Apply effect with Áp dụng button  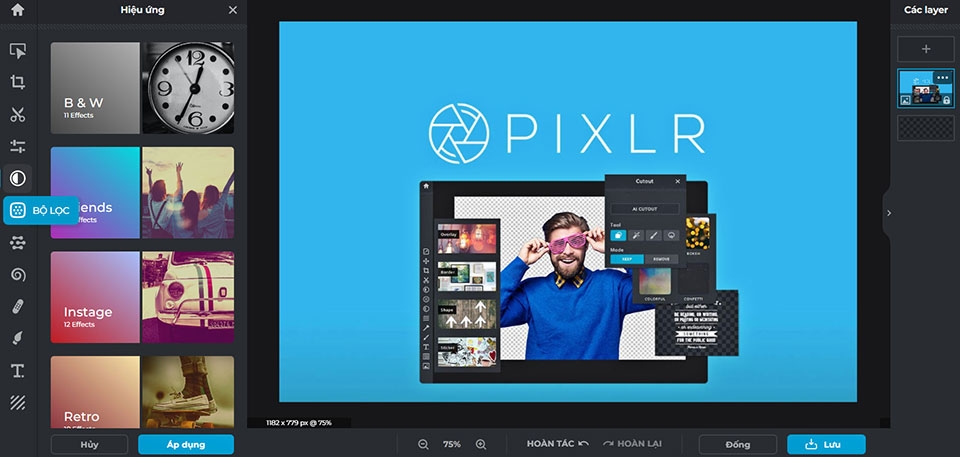point(186,444)
